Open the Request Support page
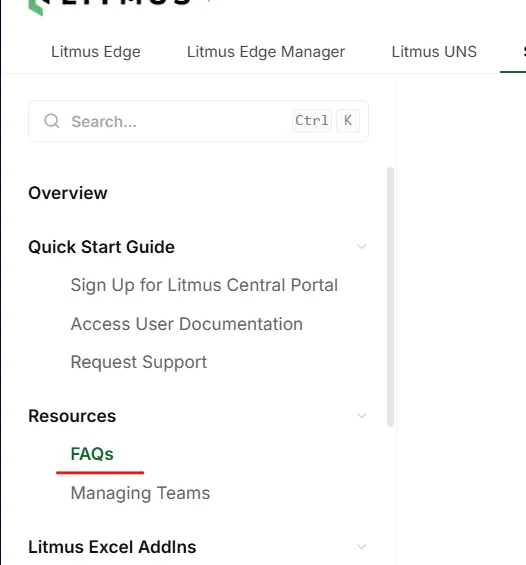The width and height of the screenshot is (526, 565). (x=139, y=362)
